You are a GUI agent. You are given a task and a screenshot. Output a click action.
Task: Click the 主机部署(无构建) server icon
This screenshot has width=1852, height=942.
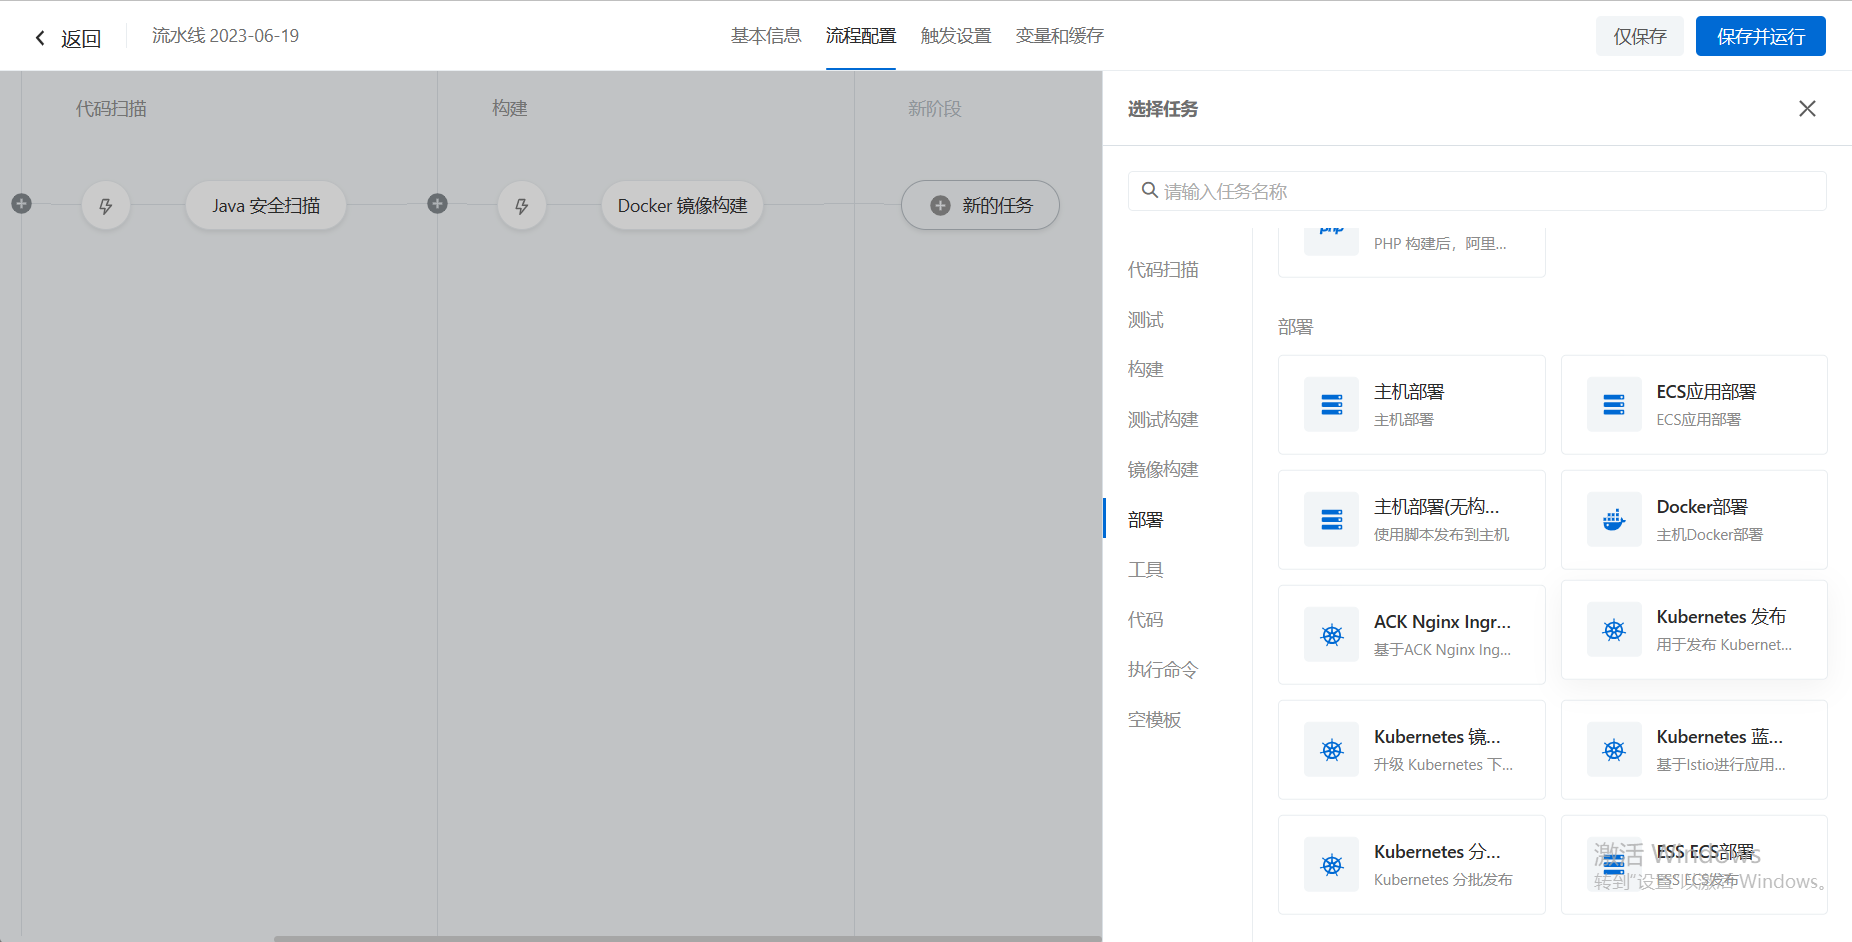click(x=1332, y=519)
